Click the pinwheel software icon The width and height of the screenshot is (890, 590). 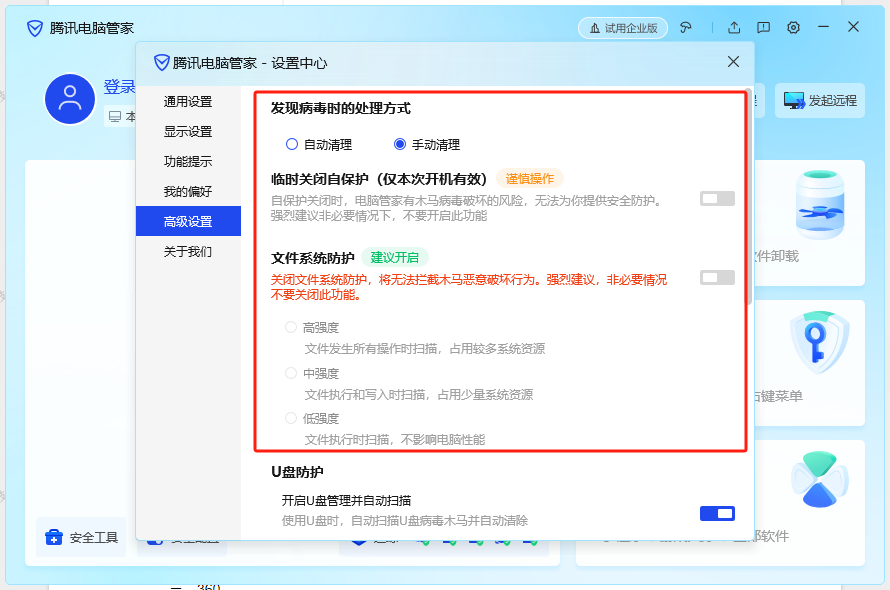[820, 480]
